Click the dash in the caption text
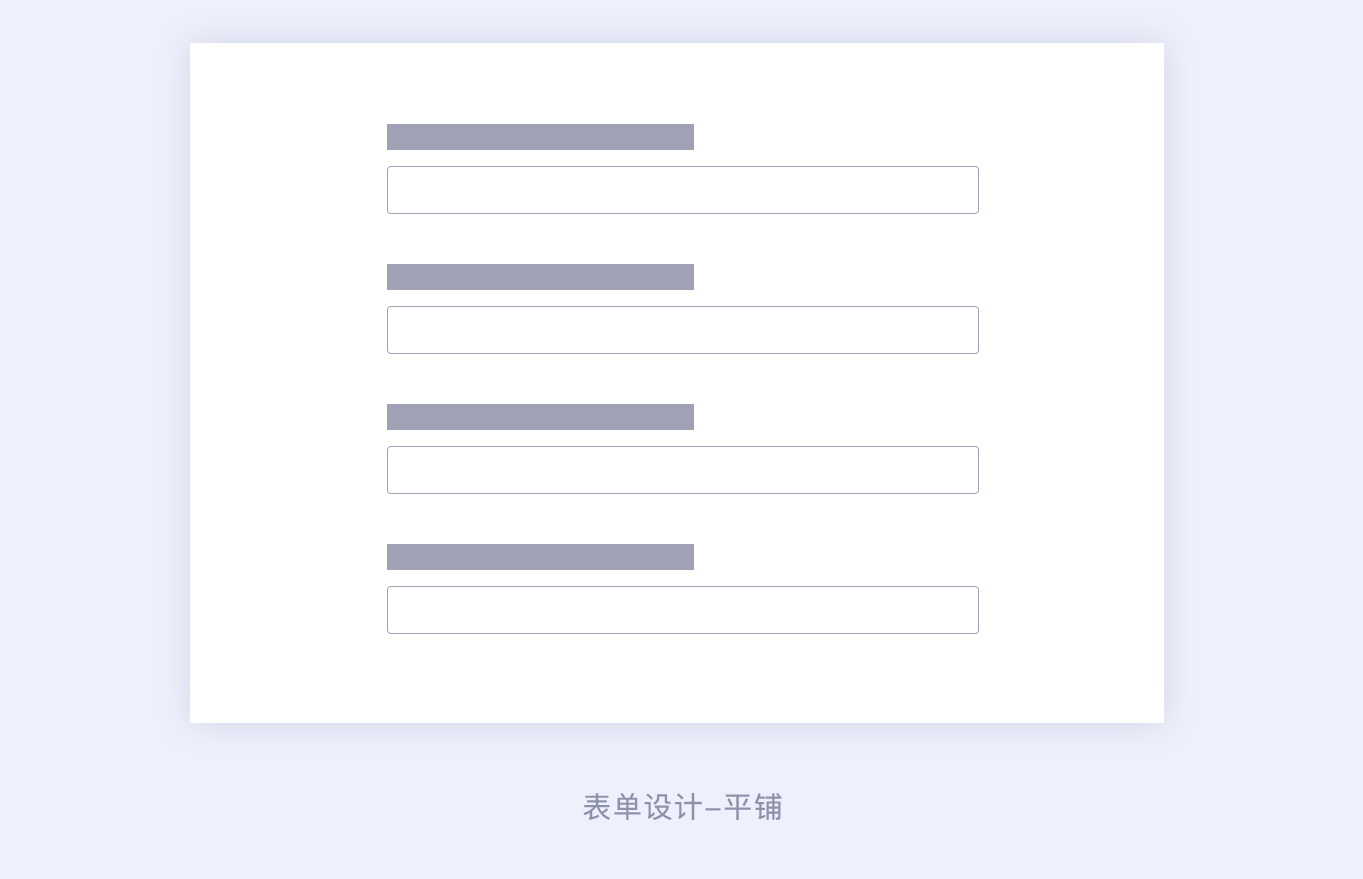 (x=712, y=808)
